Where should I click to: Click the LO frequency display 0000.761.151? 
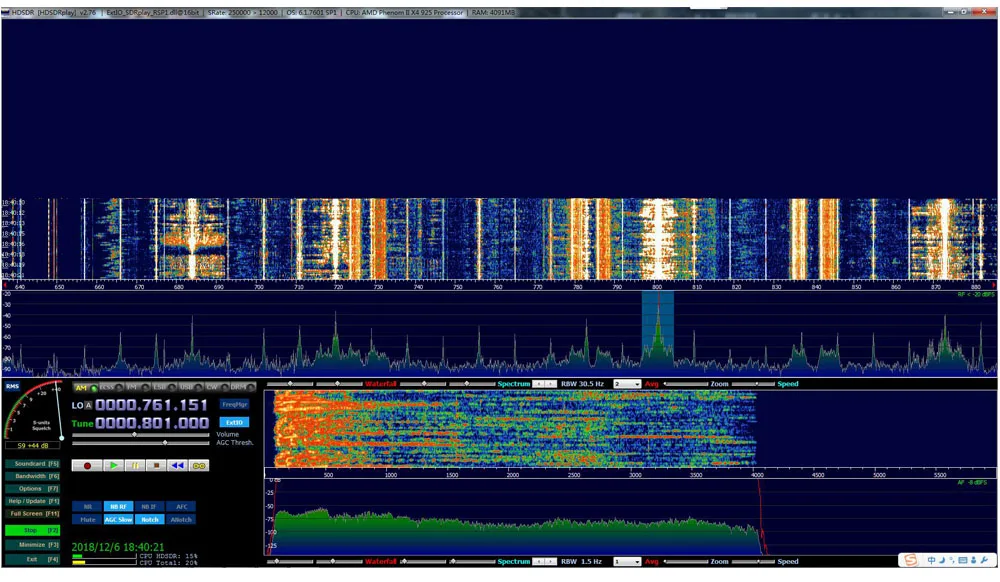tap(152, 405)
